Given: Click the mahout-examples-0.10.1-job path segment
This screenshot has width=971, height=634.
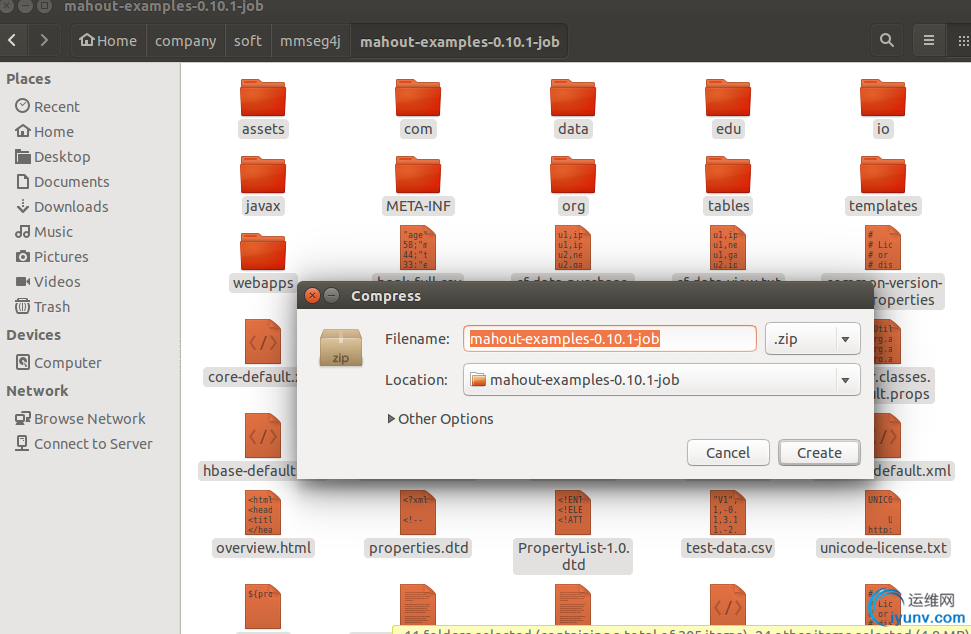Looking at the screenshot, I should coord(459,41).
